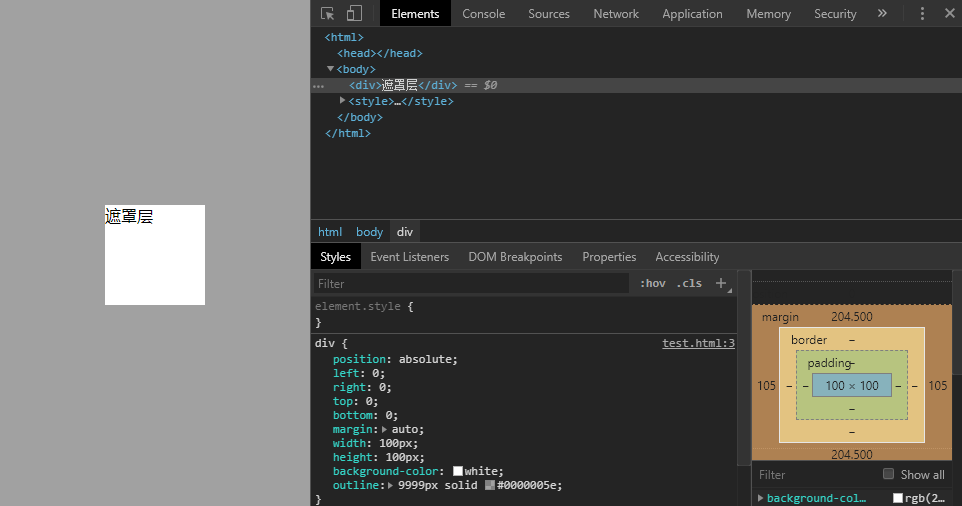Select the div 遮罩层 element row

636,85
